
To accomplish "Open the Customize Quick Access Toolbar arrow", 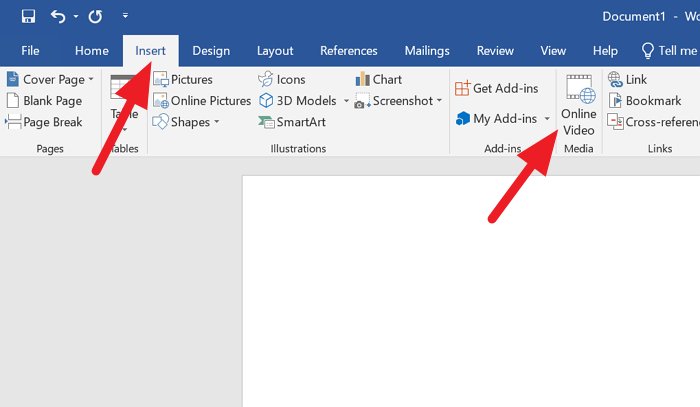I will (125, 16).
